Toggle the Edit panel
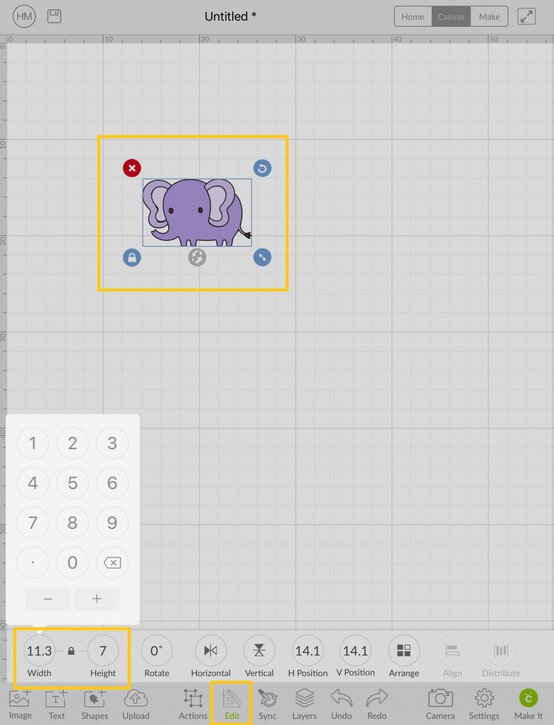554x725 pixels. coord(232,704)
